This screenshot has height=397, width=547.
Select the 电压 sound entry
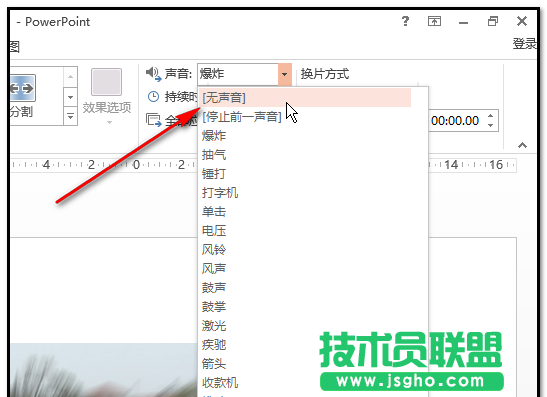[305, 230]
